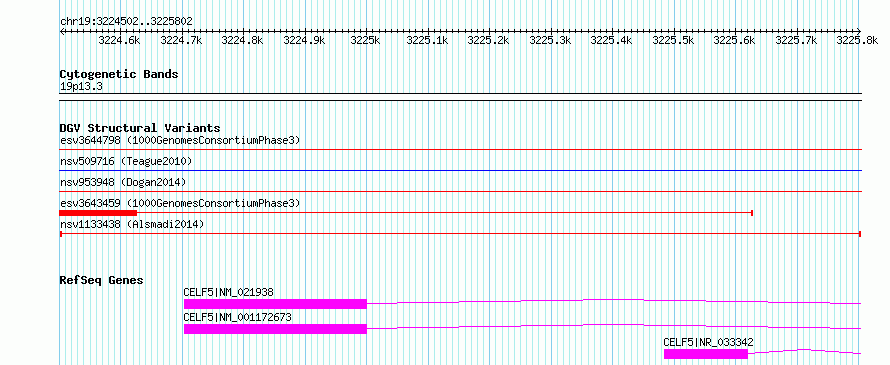Click the red nsv953948 variant line
The height and width of the screenshot is (365, 890).
pos(460,191)
